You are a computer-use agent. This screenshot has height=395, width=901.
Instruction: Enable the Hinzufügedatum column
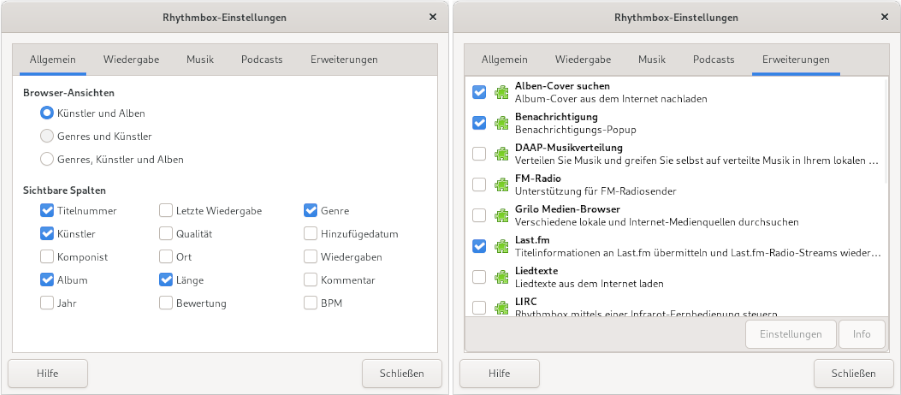[310, 234]
